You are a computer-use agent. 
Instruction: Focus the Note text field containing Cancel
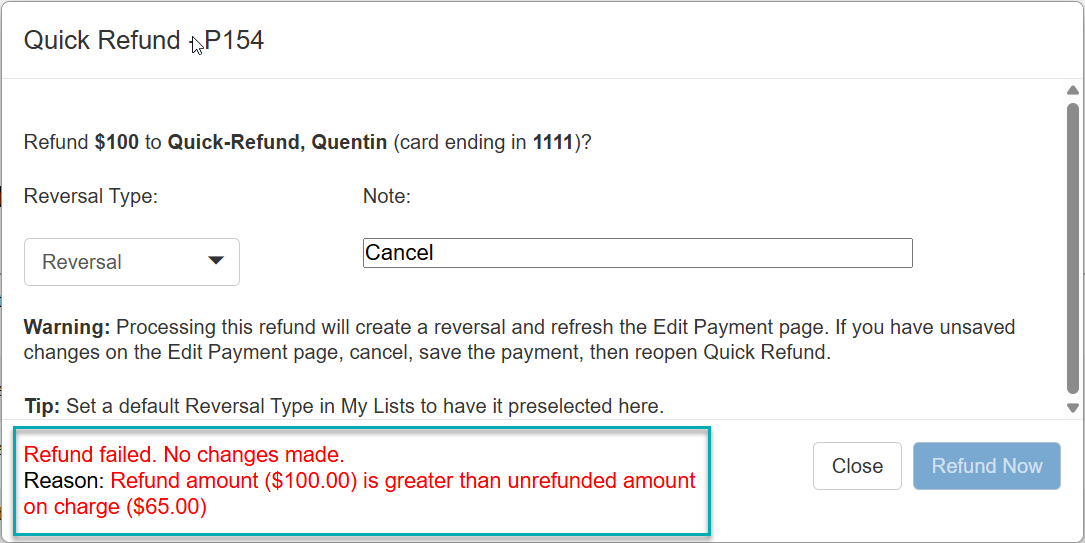[637, 253]
